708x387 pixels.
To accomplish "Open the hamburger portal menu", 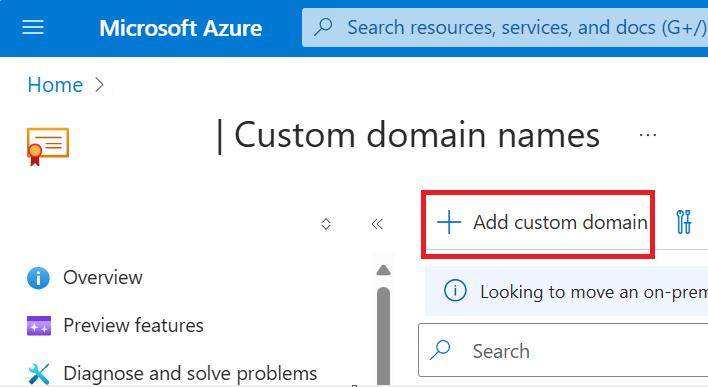I will 33,28.
